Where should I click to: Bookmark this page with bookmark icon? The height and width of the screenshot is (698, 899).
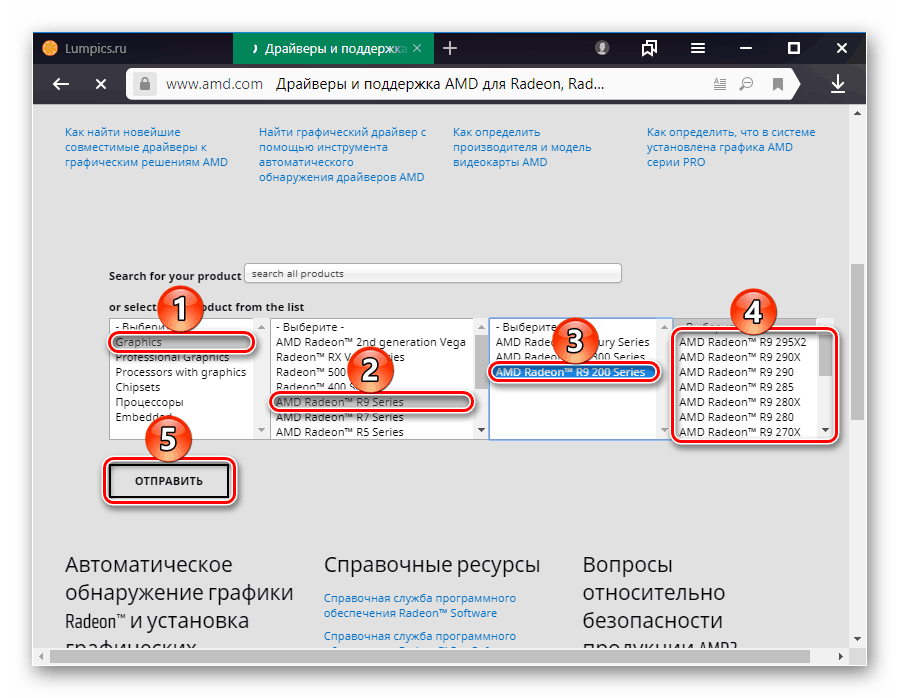coord(778,85)
